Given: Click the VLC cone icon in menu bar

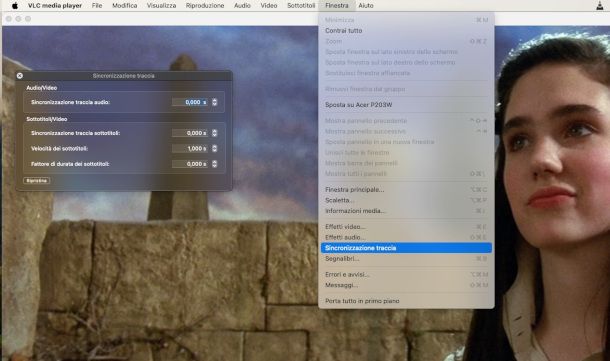Looking at the screenshot, I should pyautogui.click(x=599, y=5).
